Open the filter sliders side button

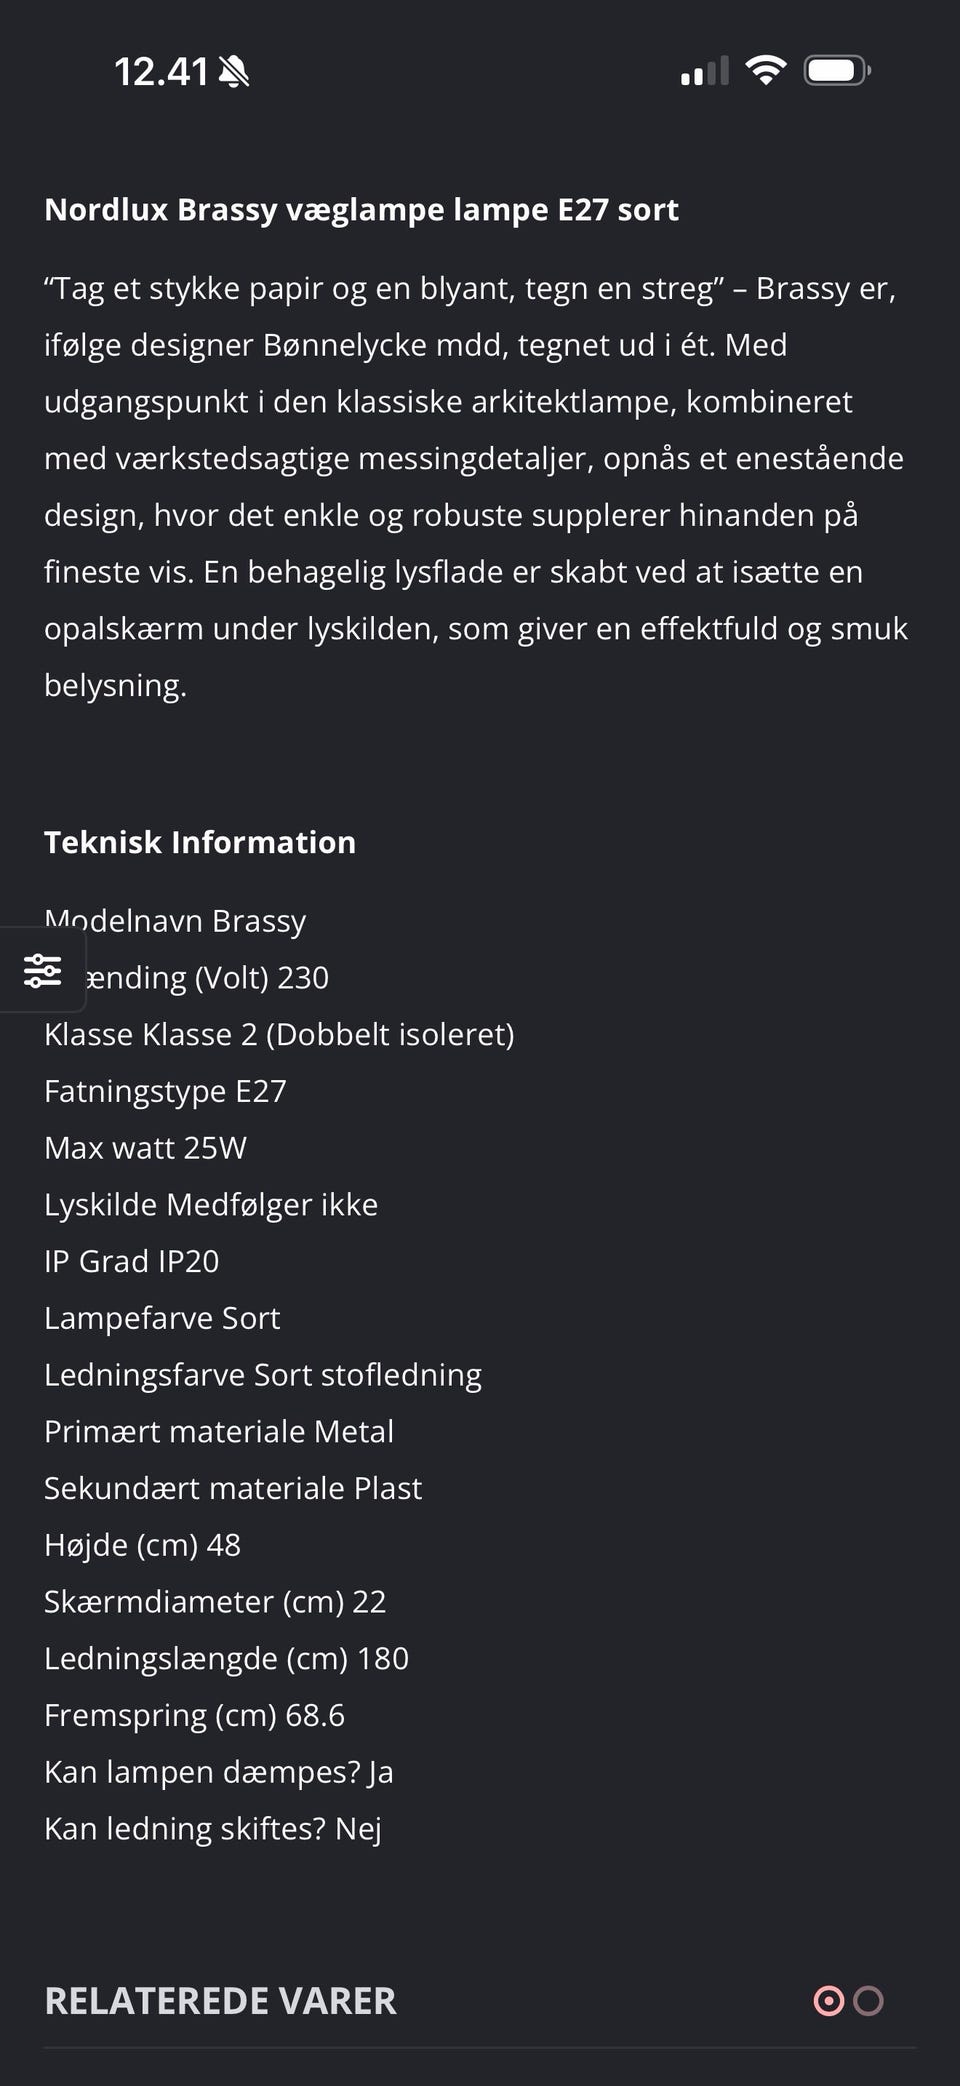[42, 970]
